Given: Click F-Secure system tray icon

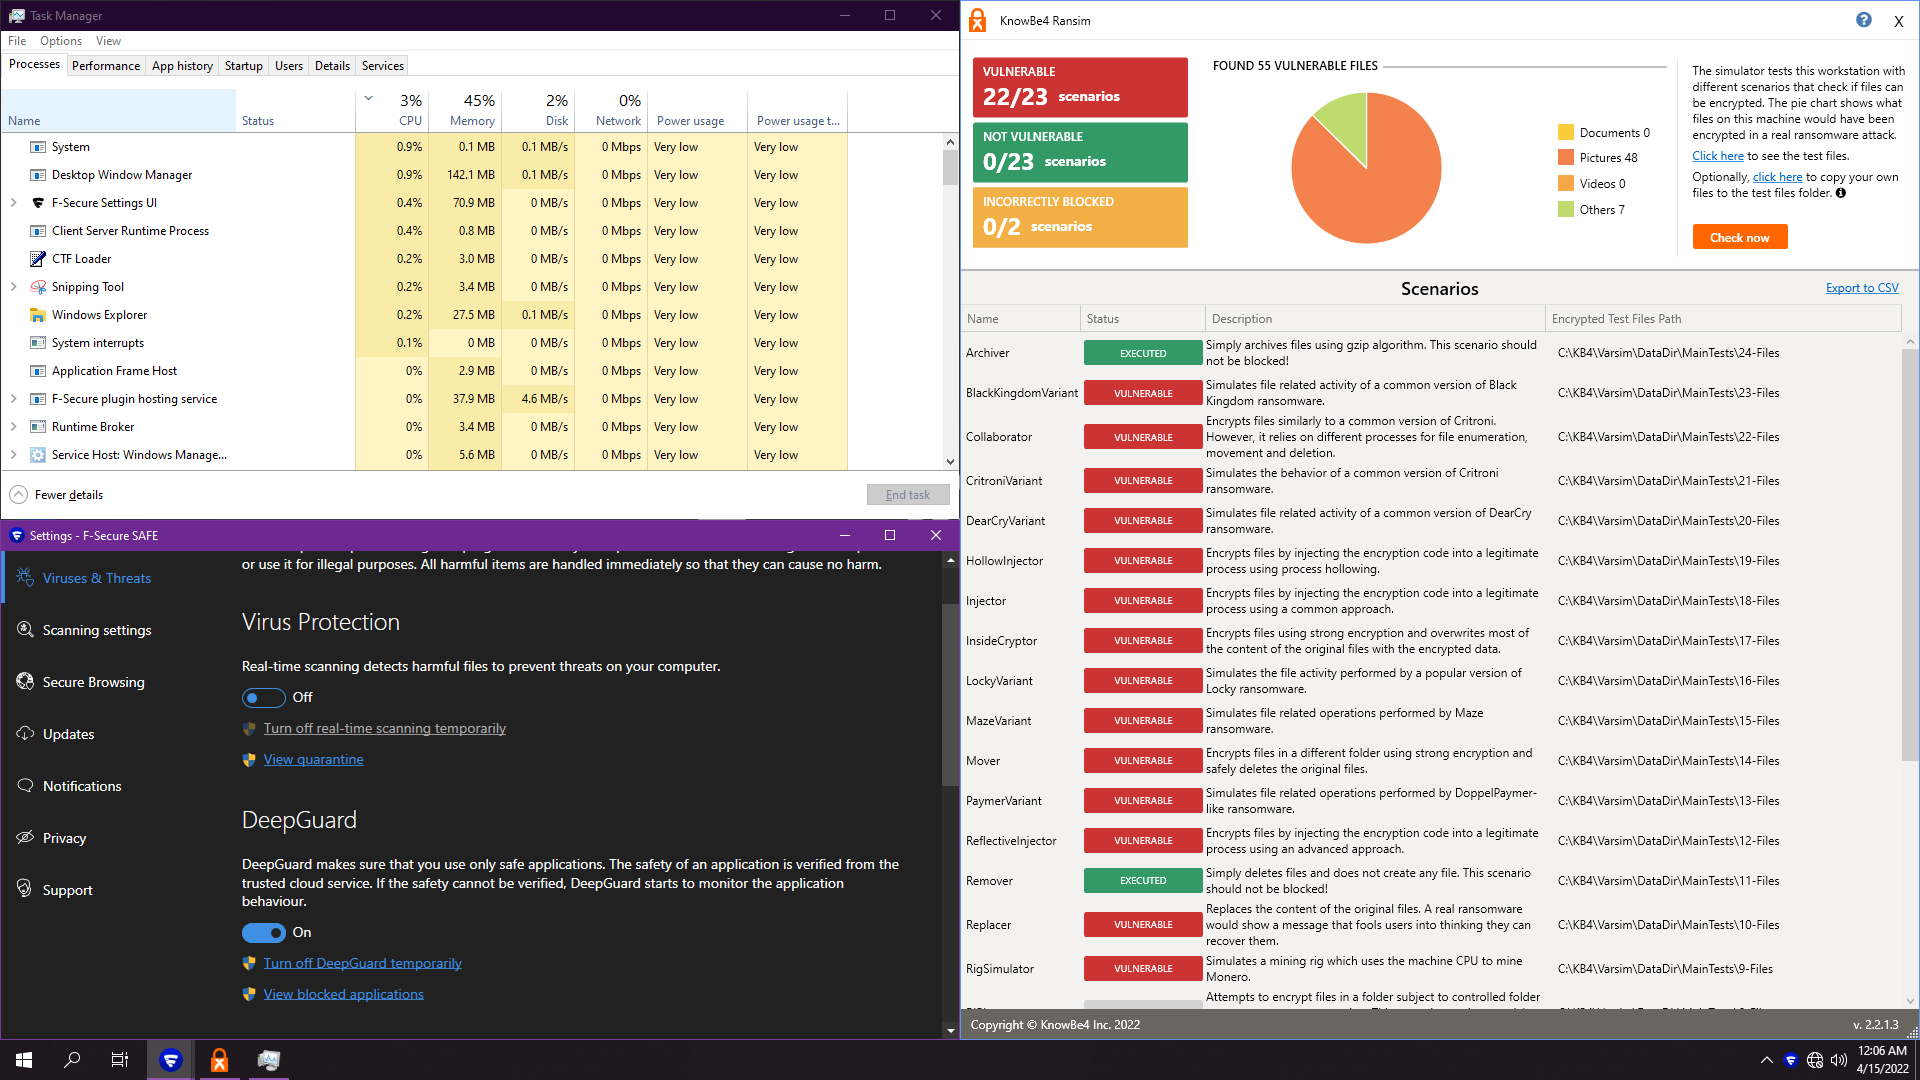Looking at the screenshot, I should (1790, 1060).
